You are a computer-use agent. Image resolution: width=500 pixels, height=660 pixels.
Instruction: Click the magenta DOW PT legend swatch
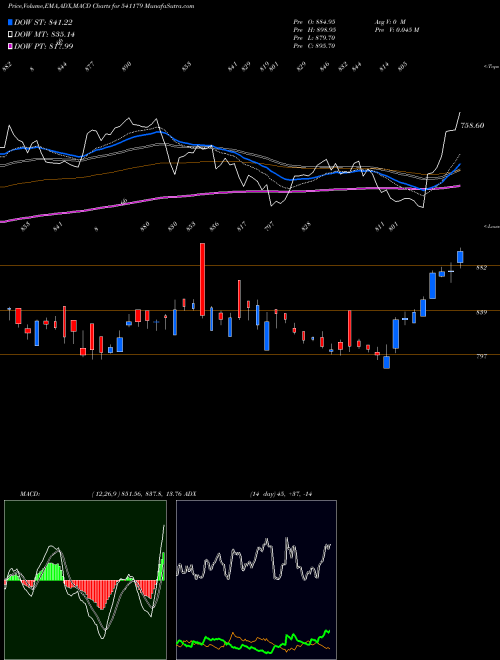(10, 46)
